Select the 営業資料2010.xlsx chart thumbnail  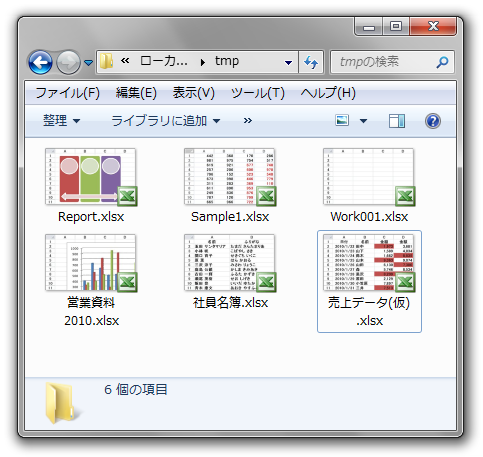click(91, 263)
